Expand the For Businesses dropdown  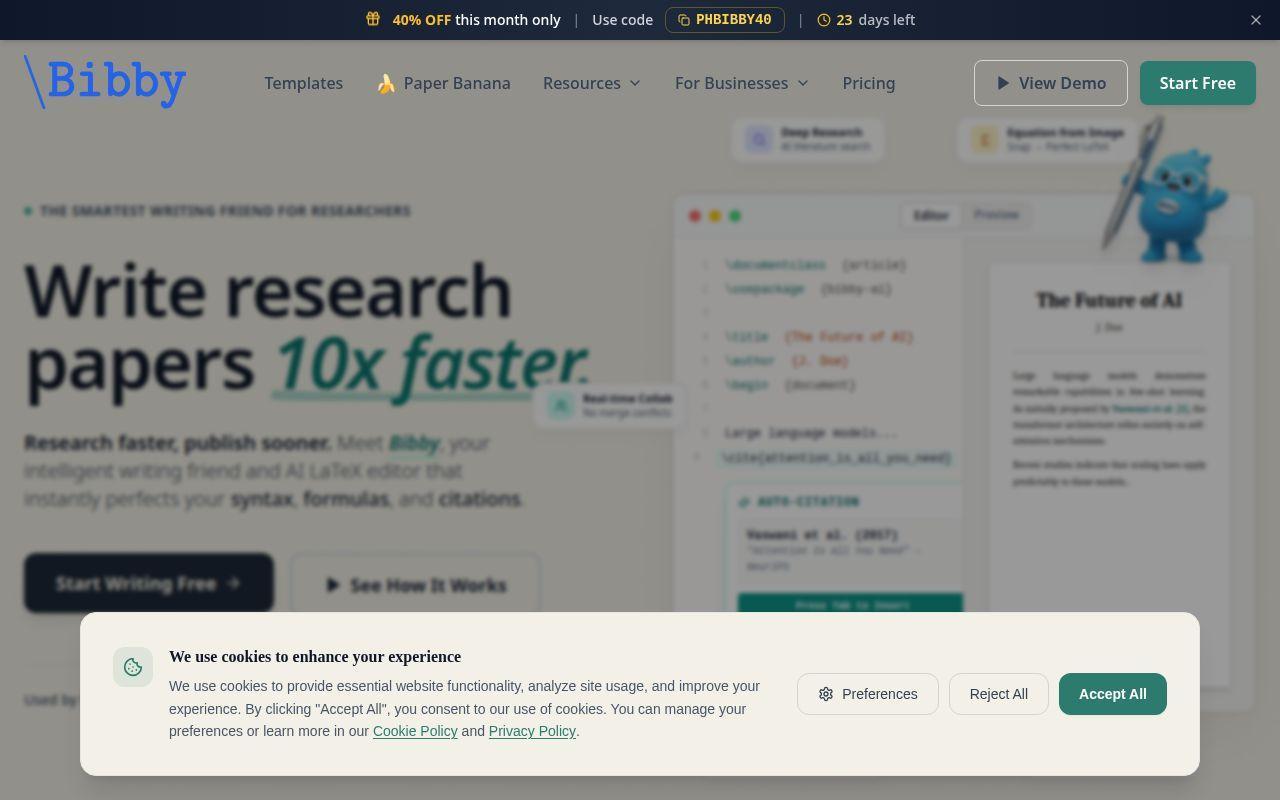[x=742, y=83]
